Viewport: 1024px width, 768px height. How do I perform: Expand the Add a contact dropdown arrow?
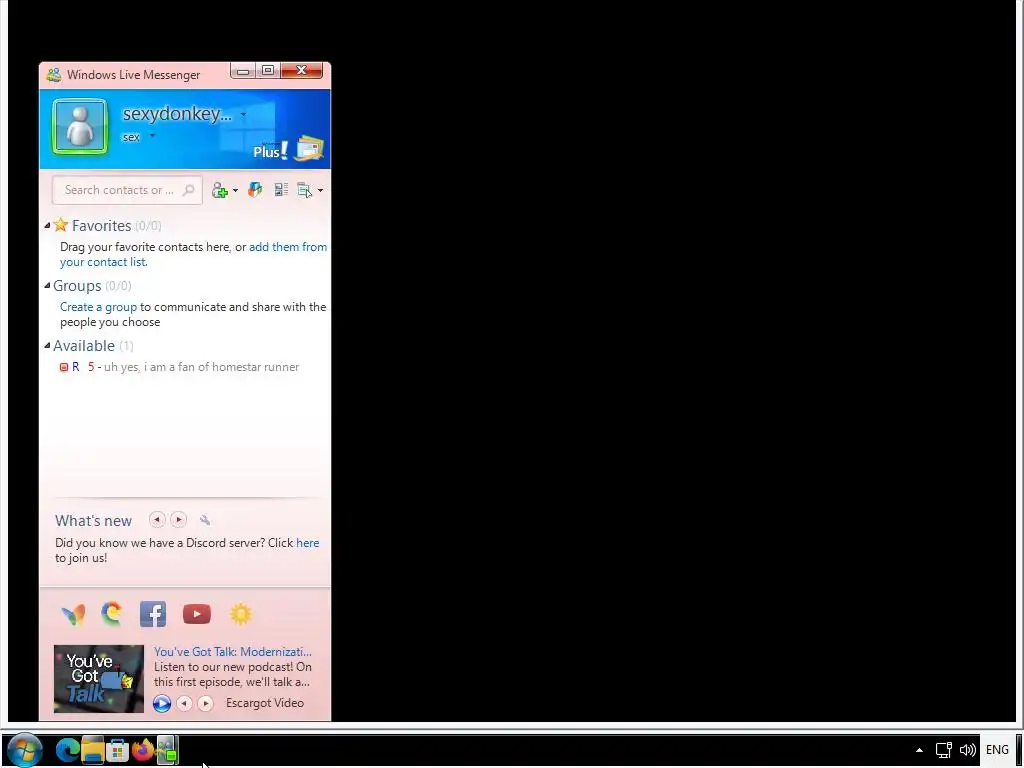235,191
